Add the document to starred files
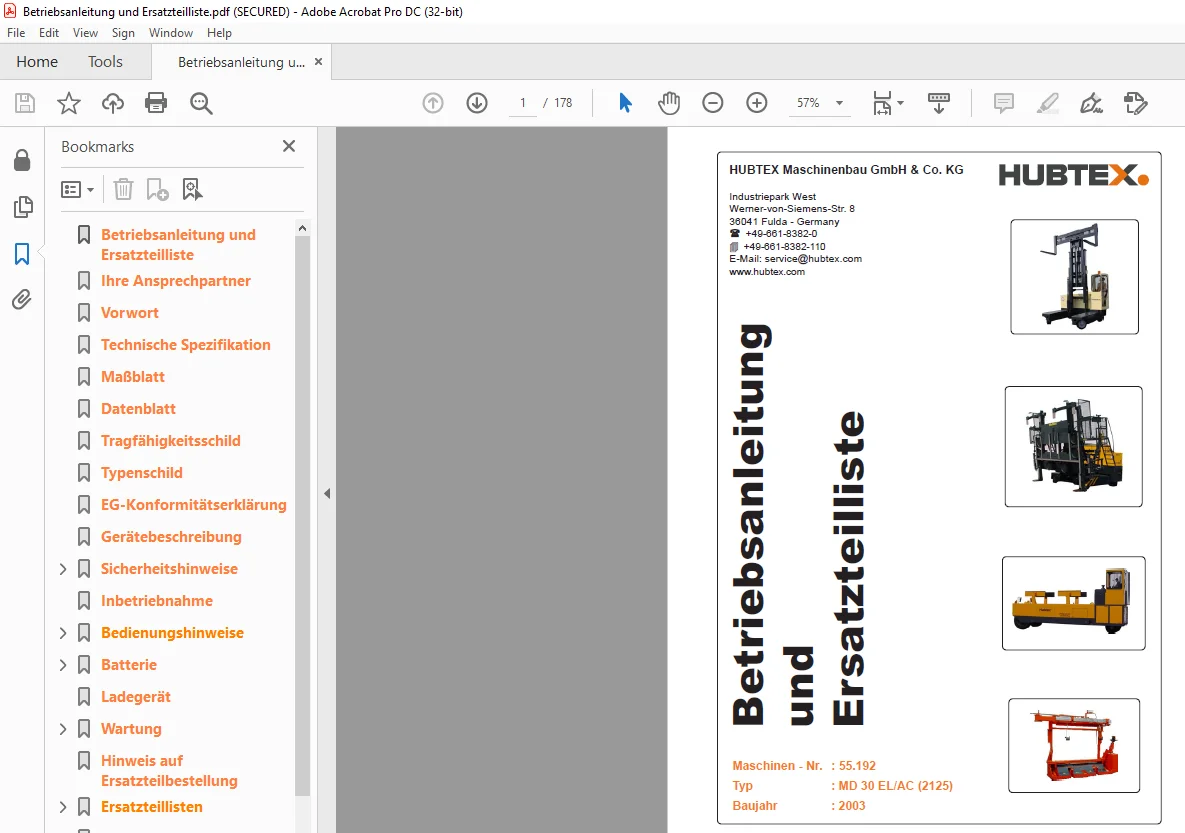Screen dimensions: 1185x833 69,103
